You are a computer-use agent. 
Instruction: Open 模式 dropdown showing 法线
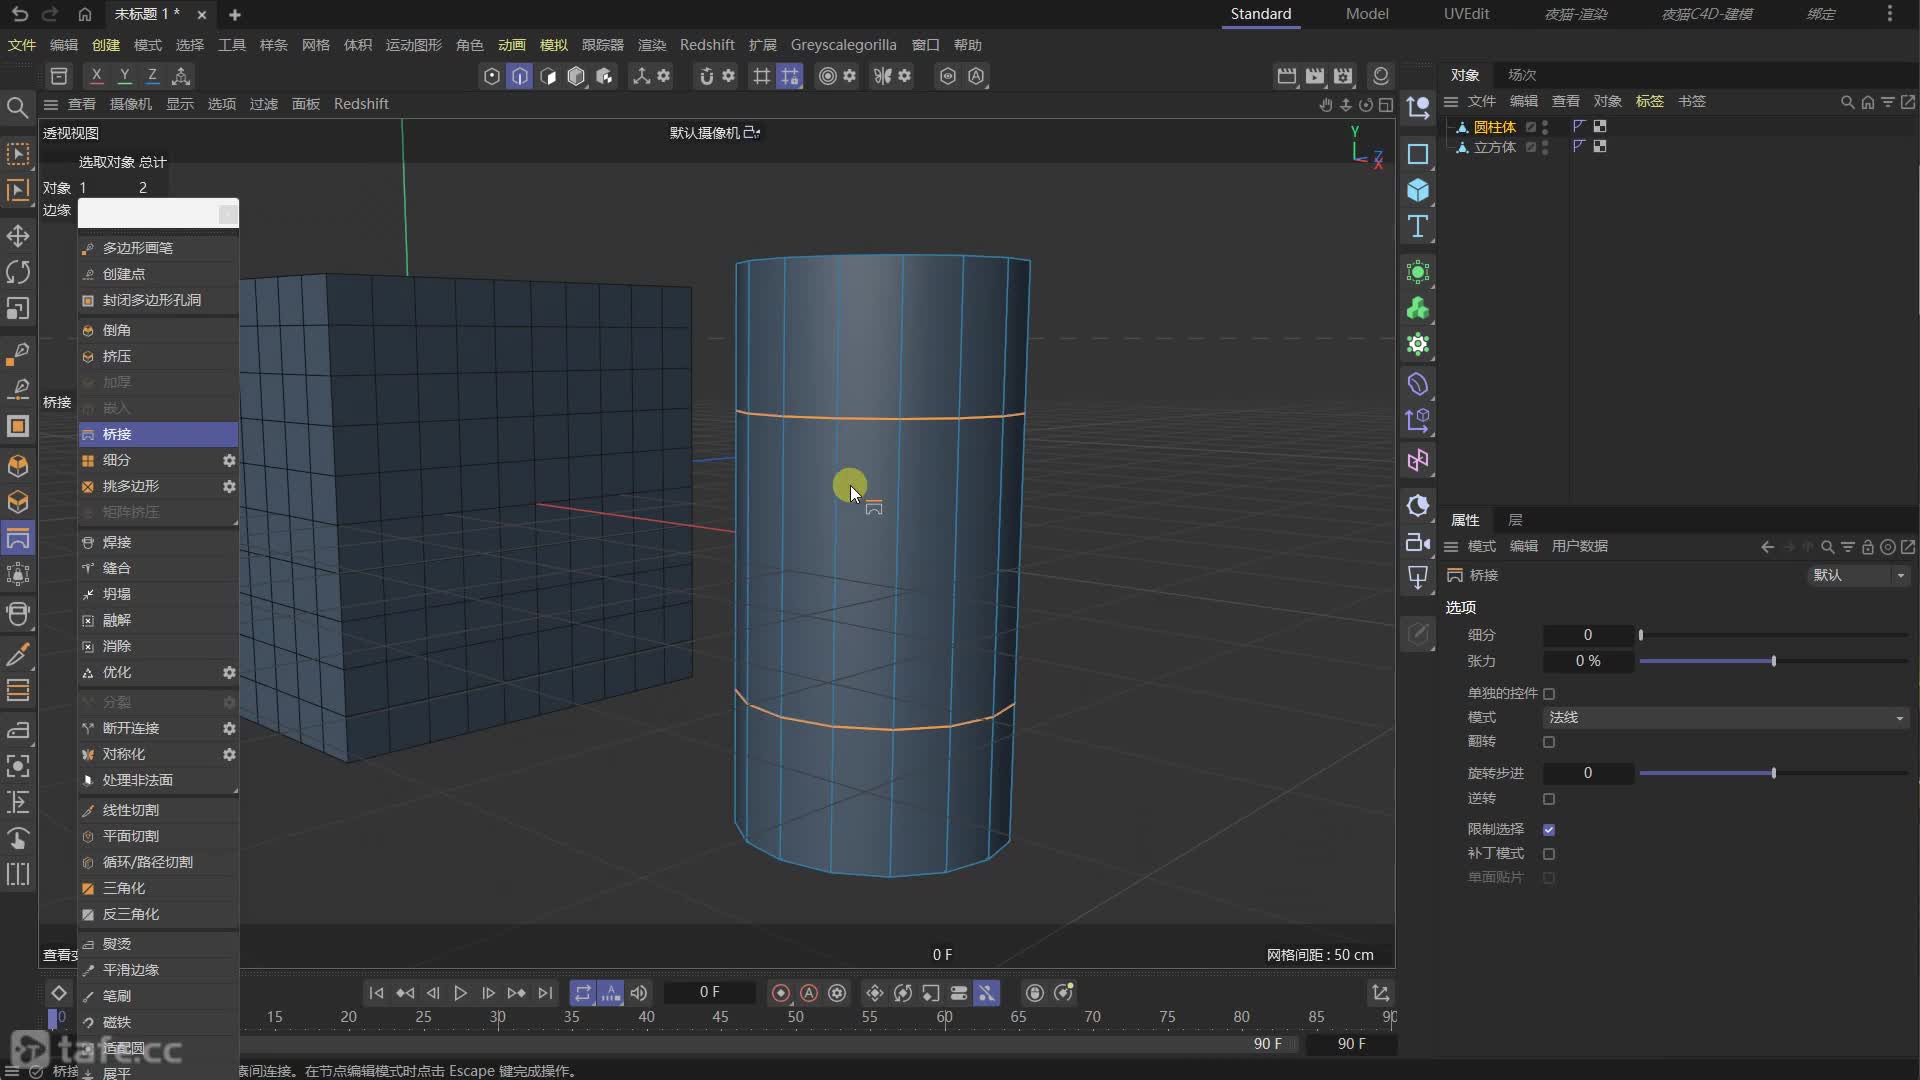coord(1725,718)
